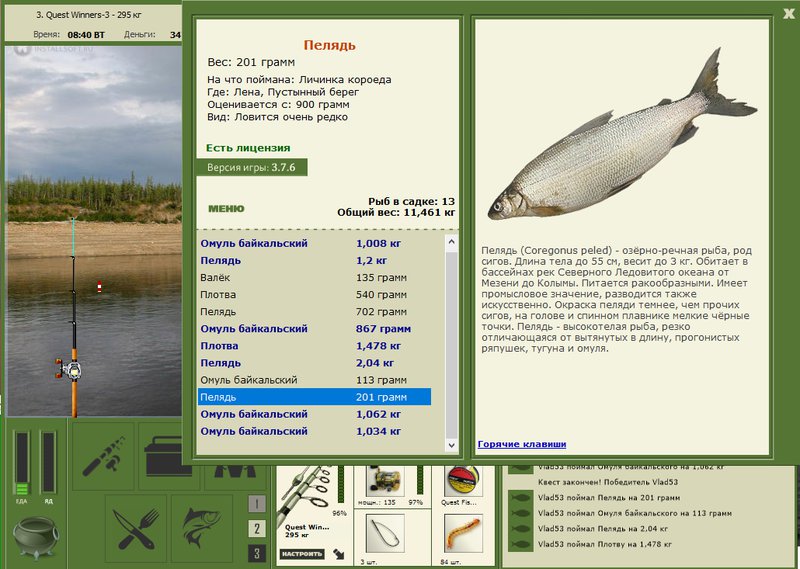Select Плотва 1,478 кг row
The height and width of the screenshot is (569, 800).
pos(314,346)
